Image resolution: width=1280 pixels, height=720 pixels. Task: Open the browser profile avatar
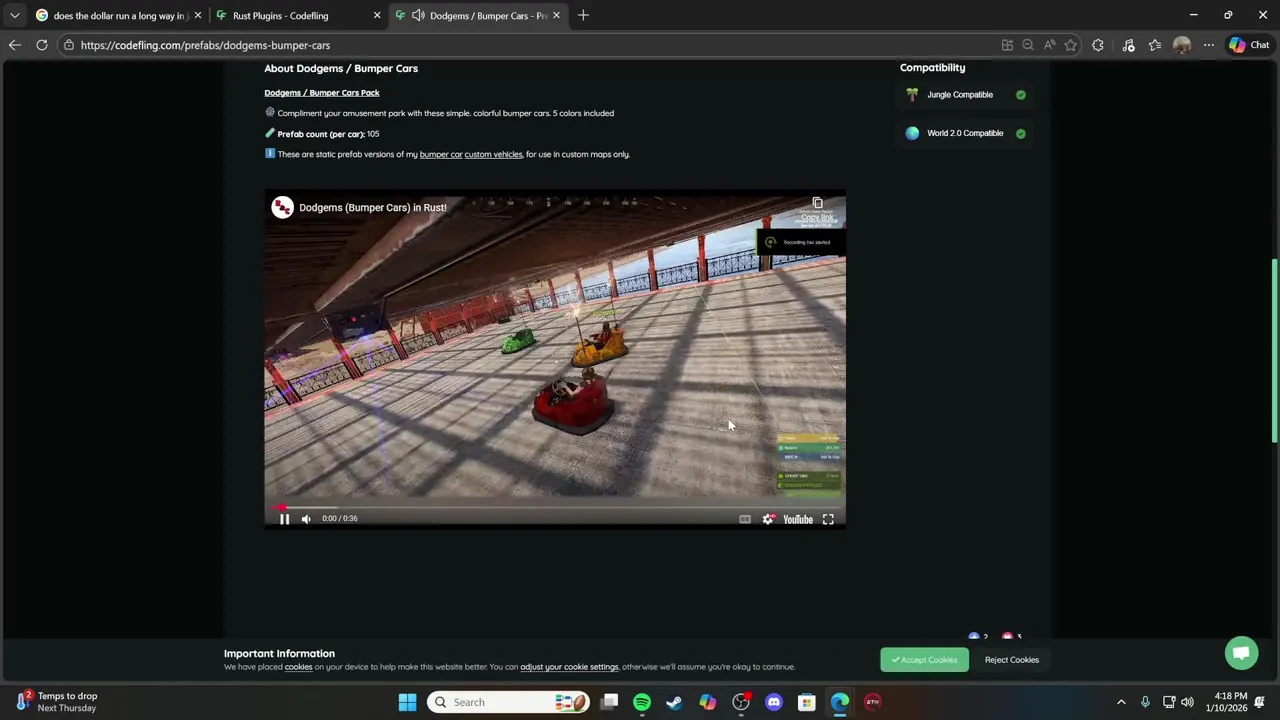[1182, 45]
